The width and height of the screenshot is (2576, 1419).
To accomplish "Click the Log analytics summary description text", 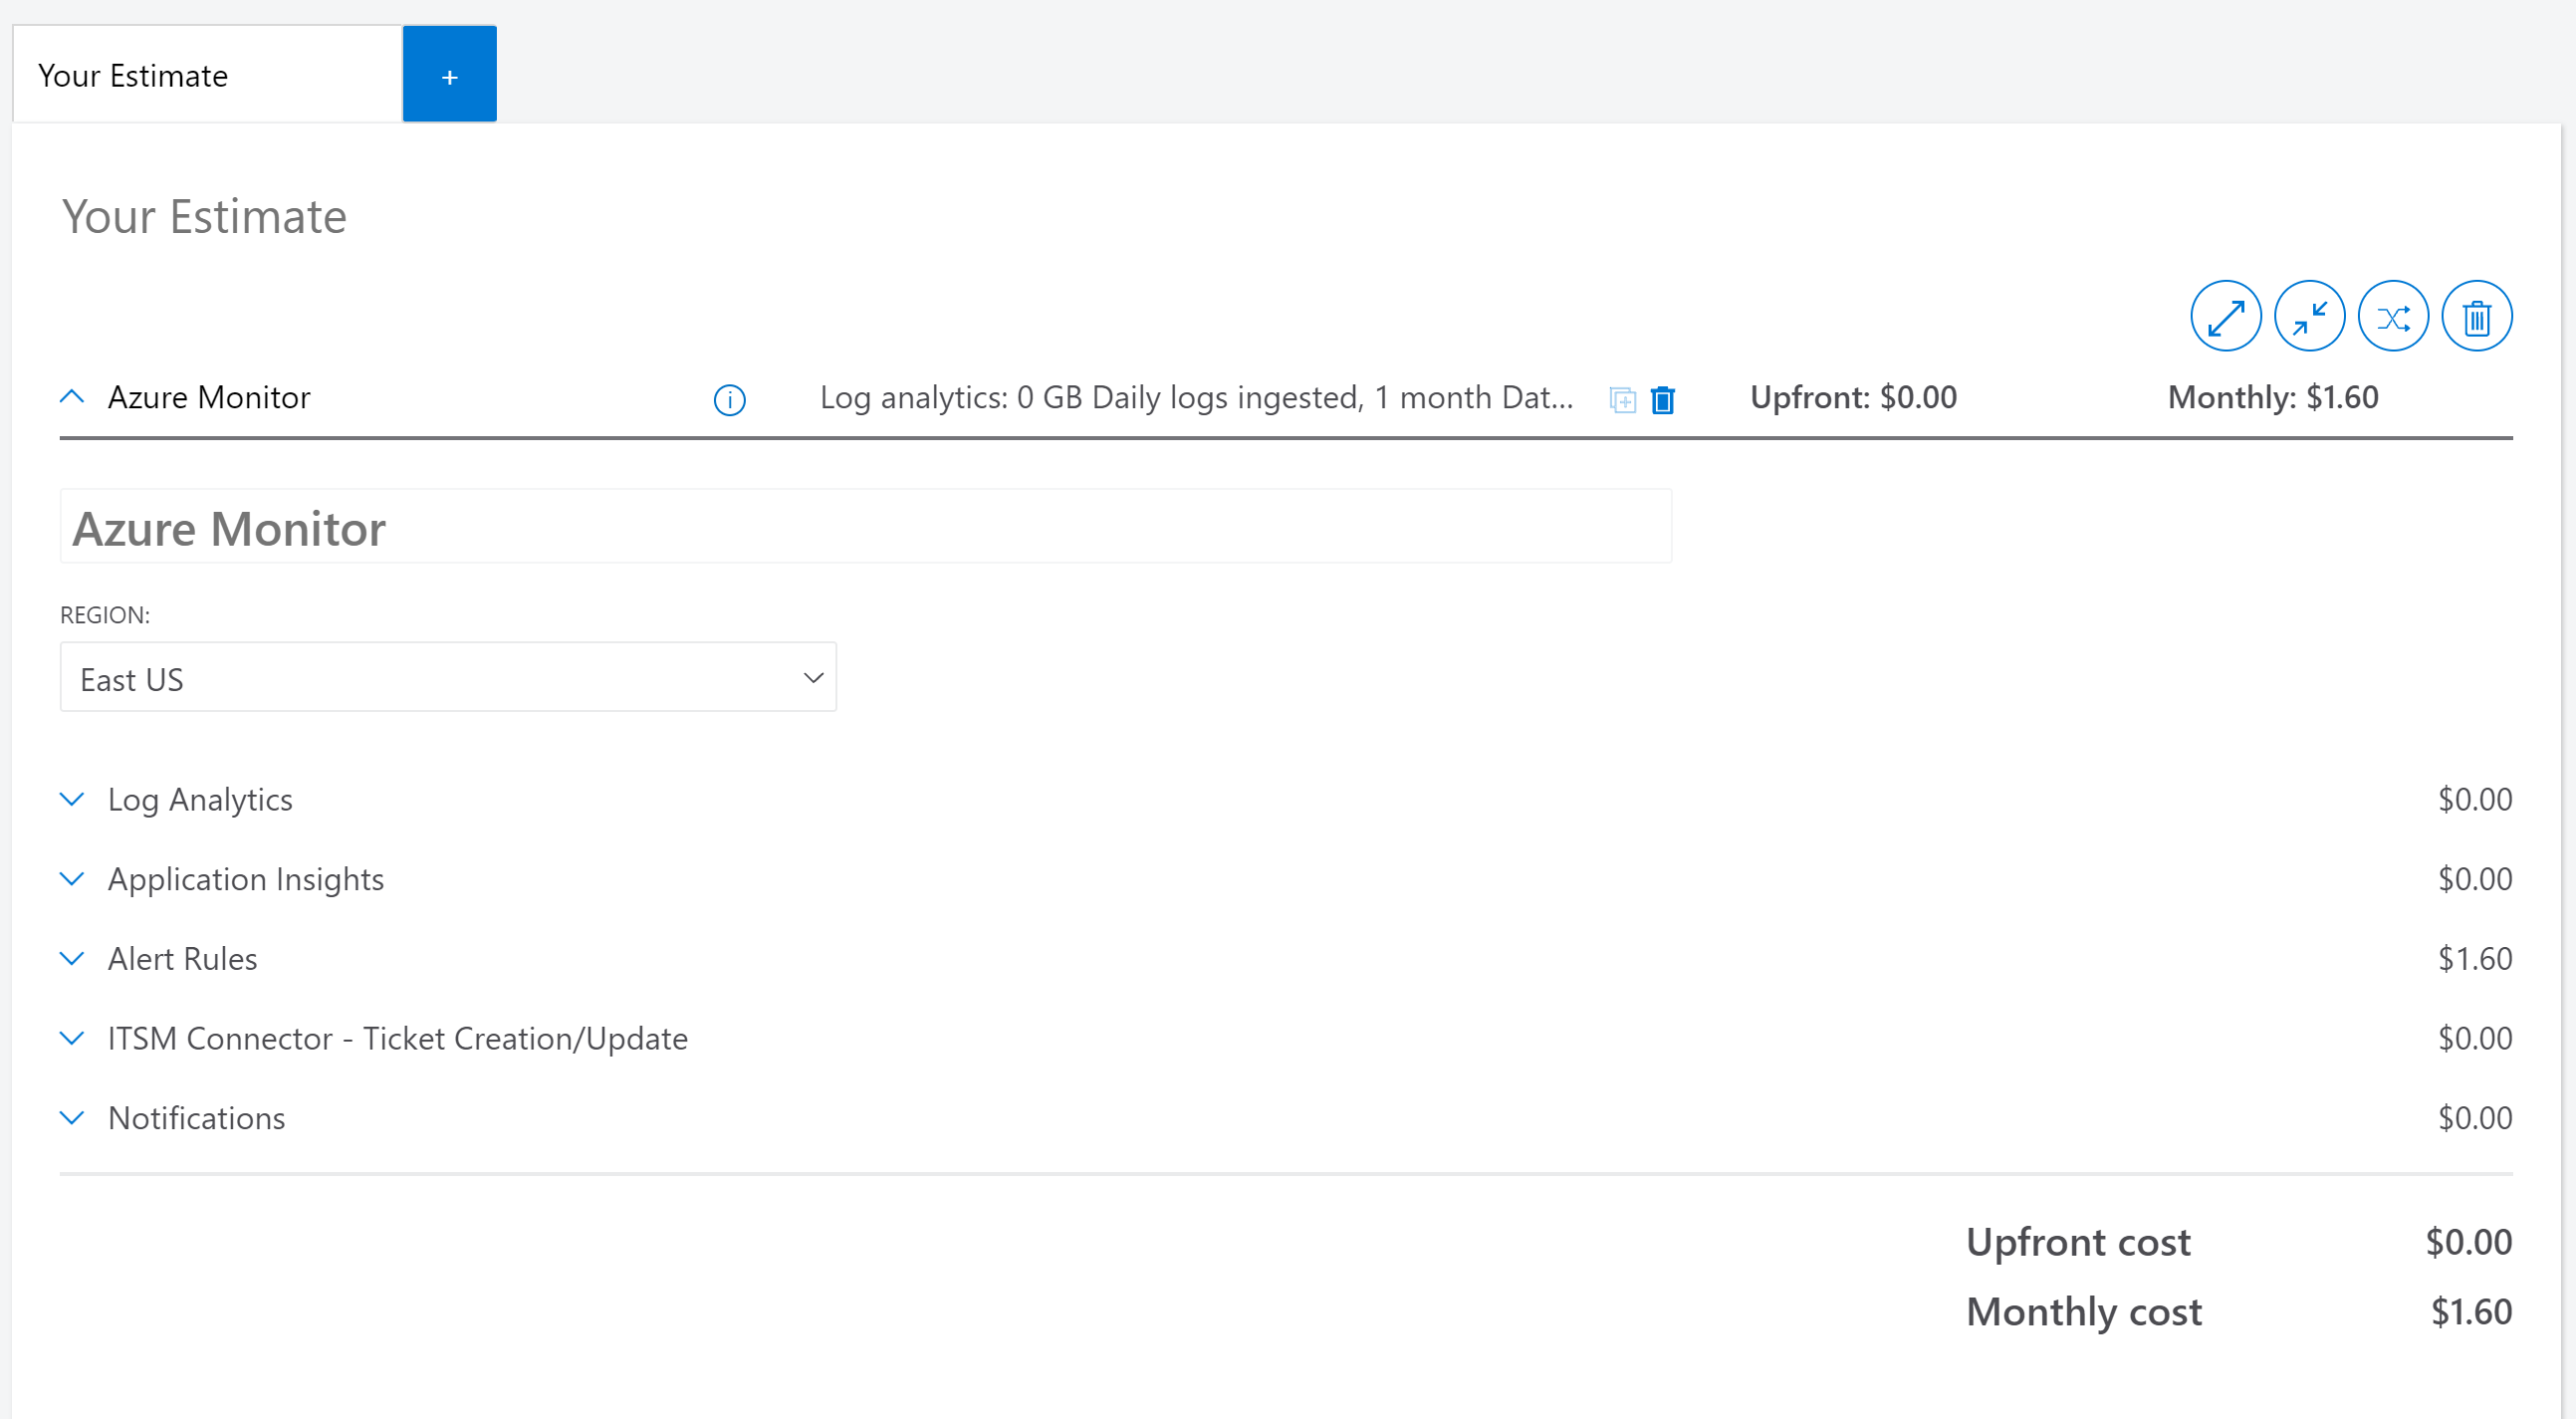I will click(1196, 397).
